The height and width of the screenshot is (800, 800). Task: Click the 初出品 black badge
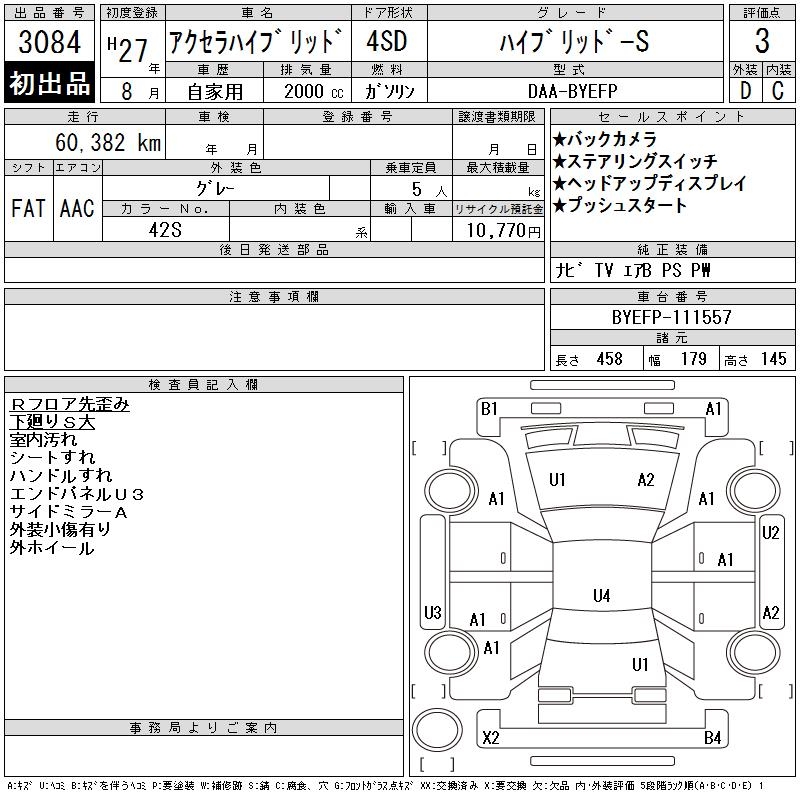pyautogui.click(x=50, y=84)
